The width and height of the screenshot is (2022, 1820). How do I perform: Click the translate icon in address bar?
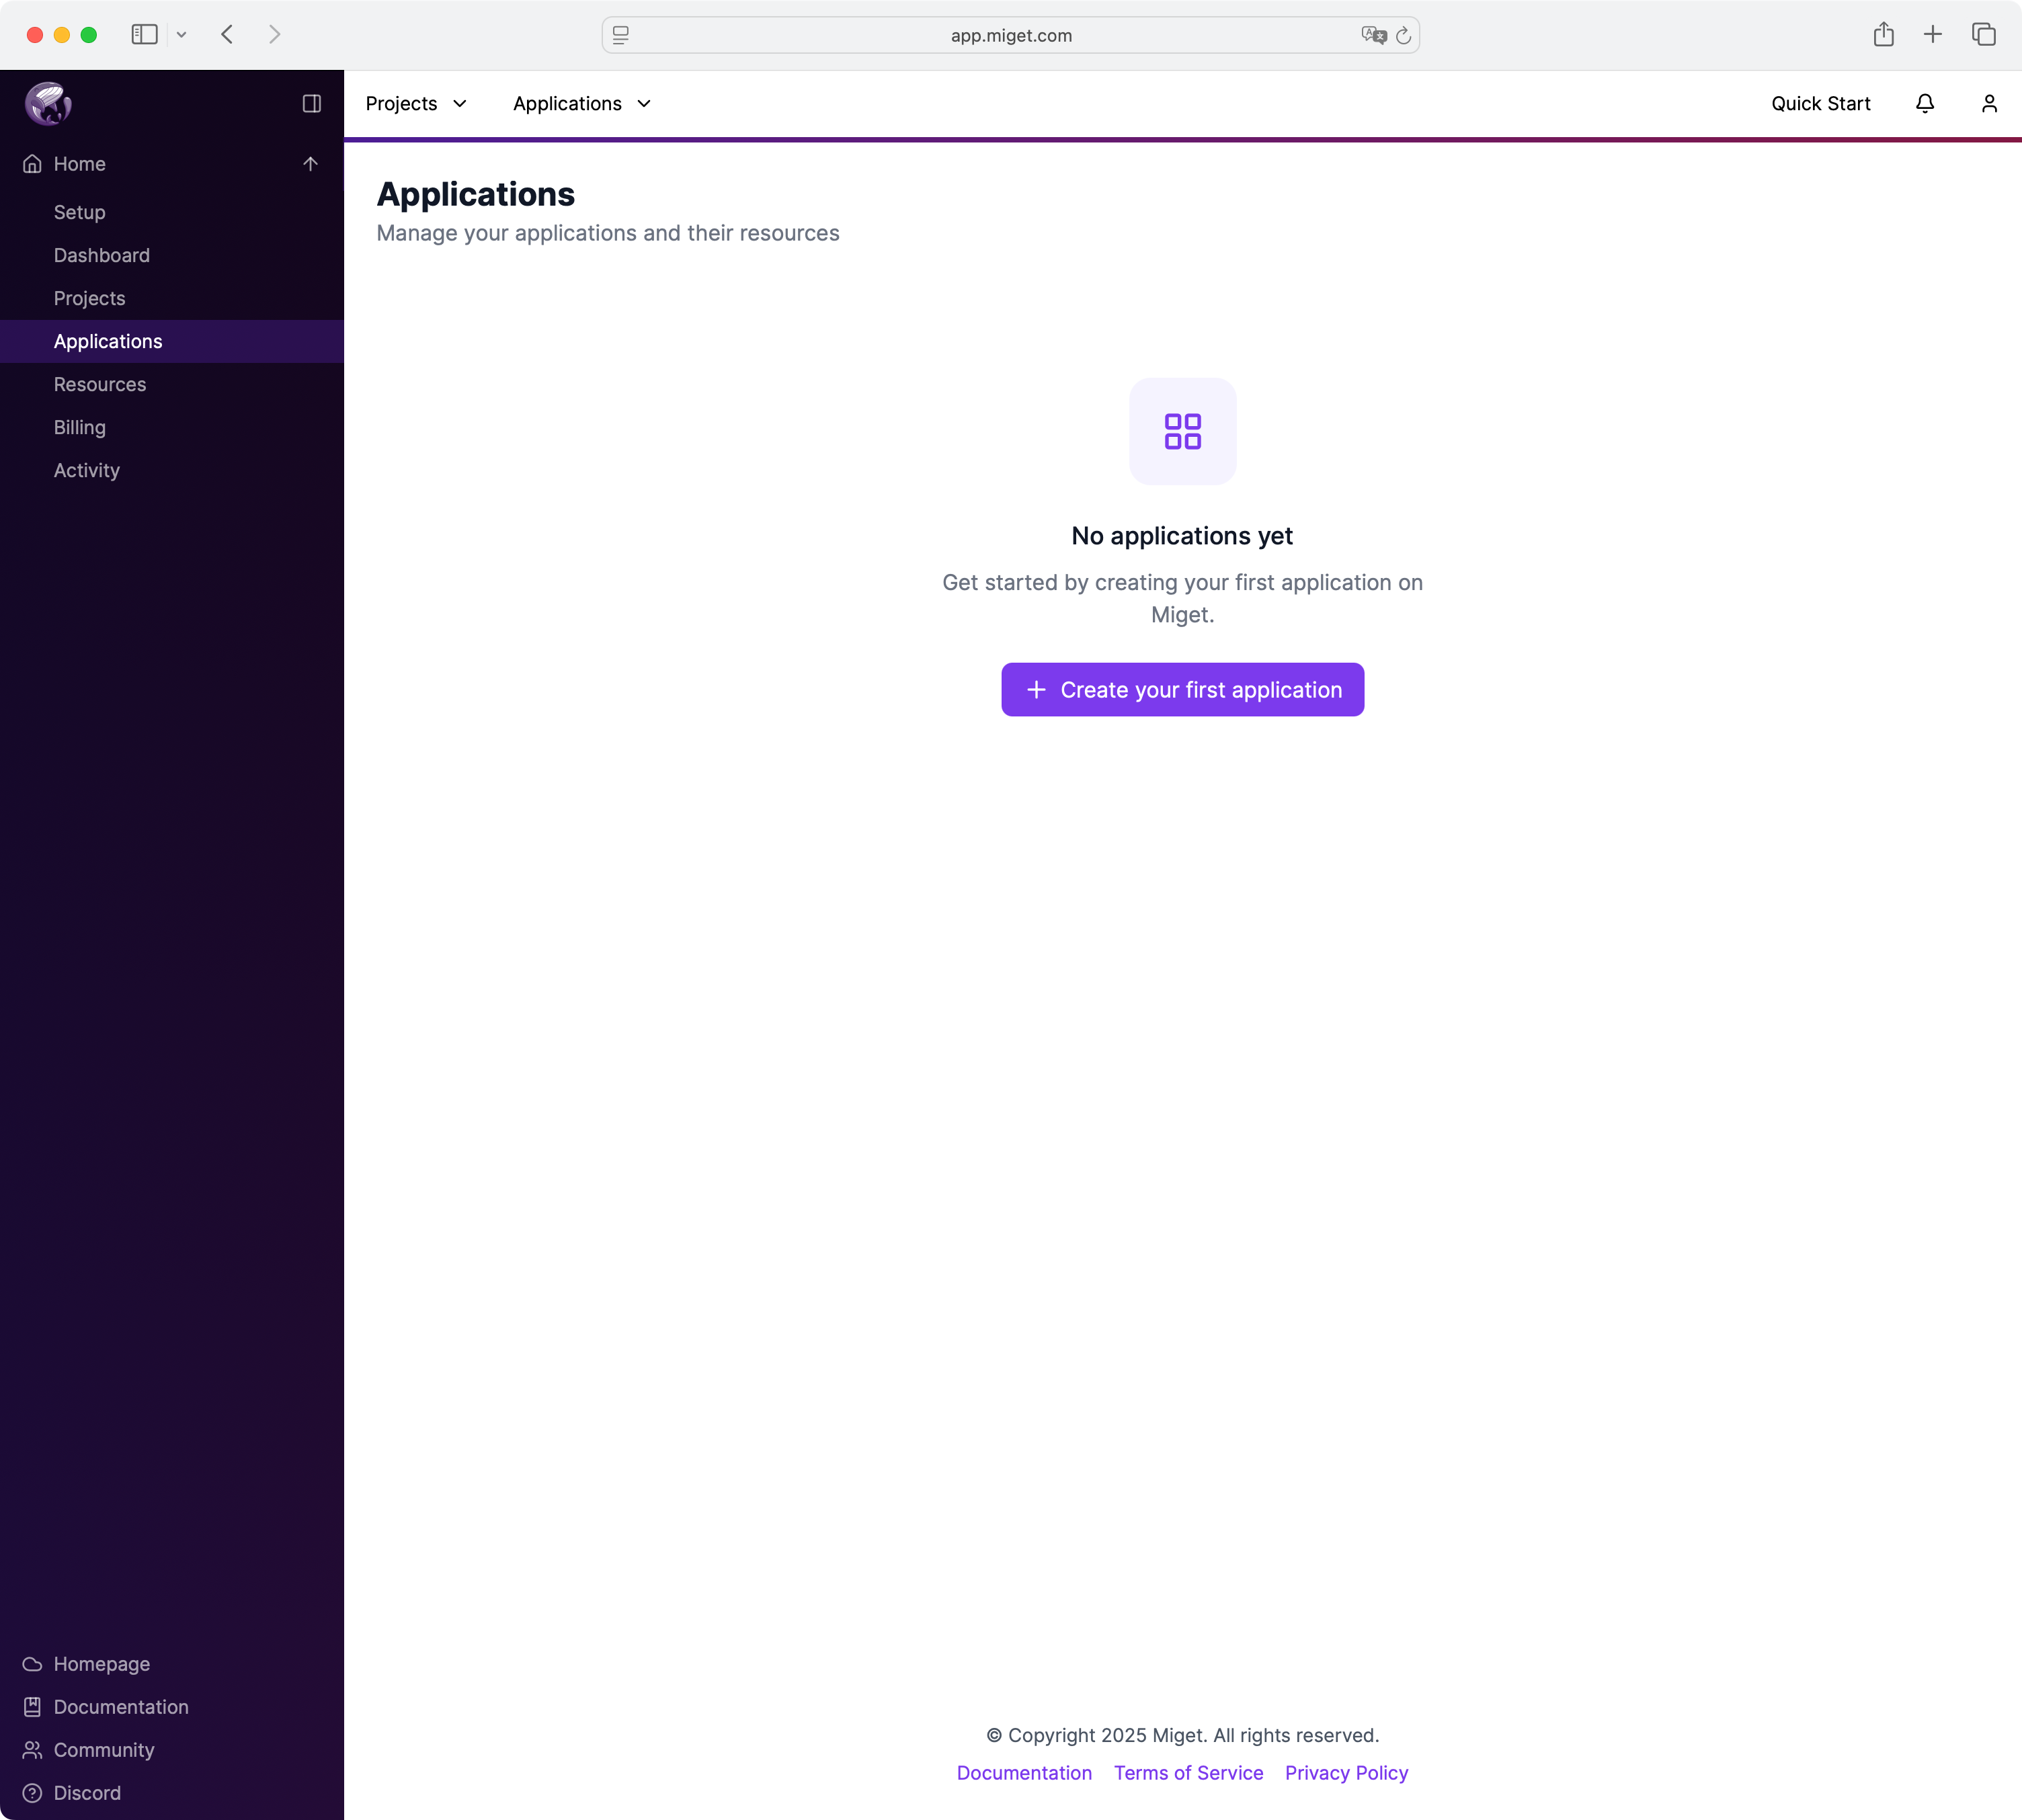pos(1373,35)
